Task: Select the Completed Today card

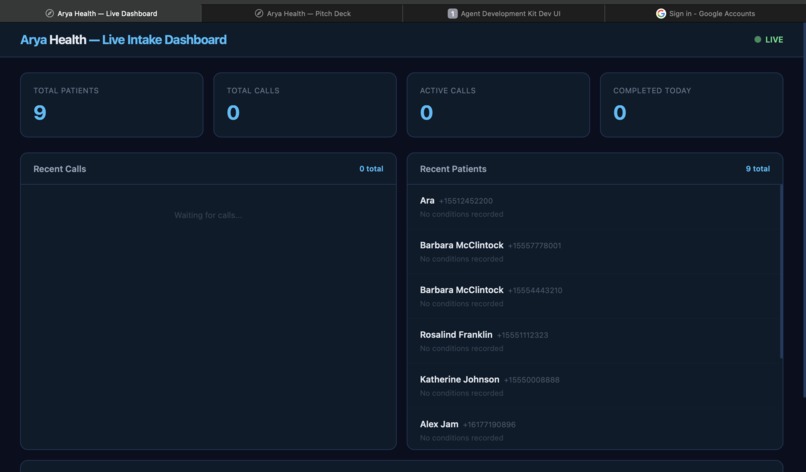Action: pyautogui.click(x=691, y=105)
